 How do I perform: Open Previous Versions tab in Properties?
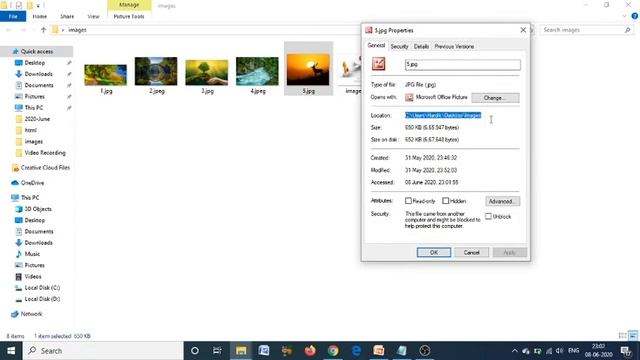pos(454,47)
